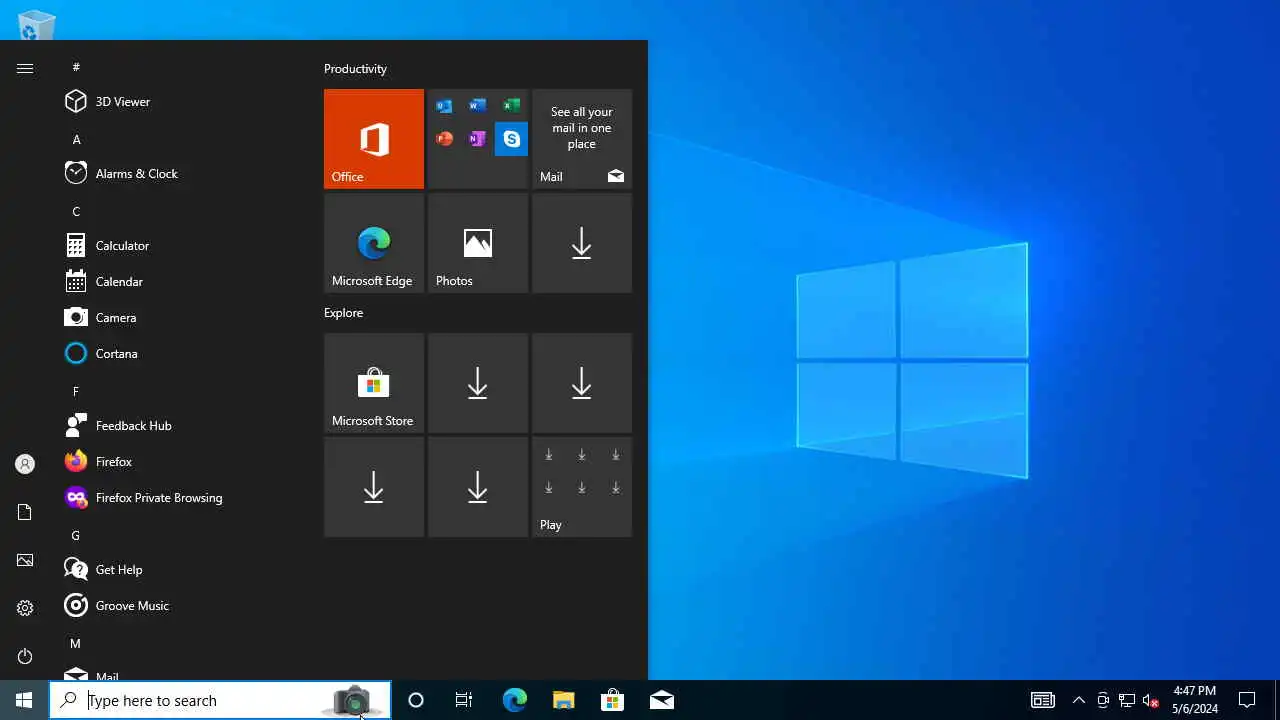Click the 'M' letter header in app list
The image size is (1280, 720).
pos(75,643)
